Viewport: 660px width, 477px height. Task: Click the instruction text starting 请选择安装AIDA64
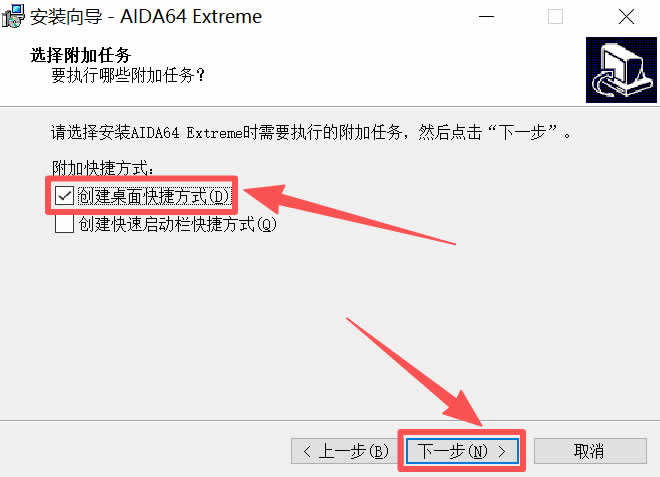311,133
